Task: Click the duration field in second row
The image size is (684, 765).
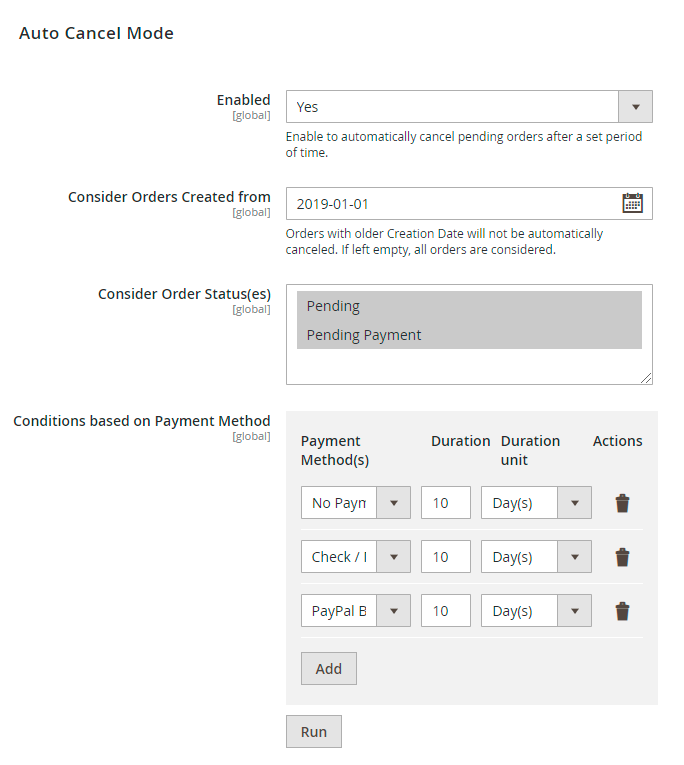Action: (x=445, y=557)
